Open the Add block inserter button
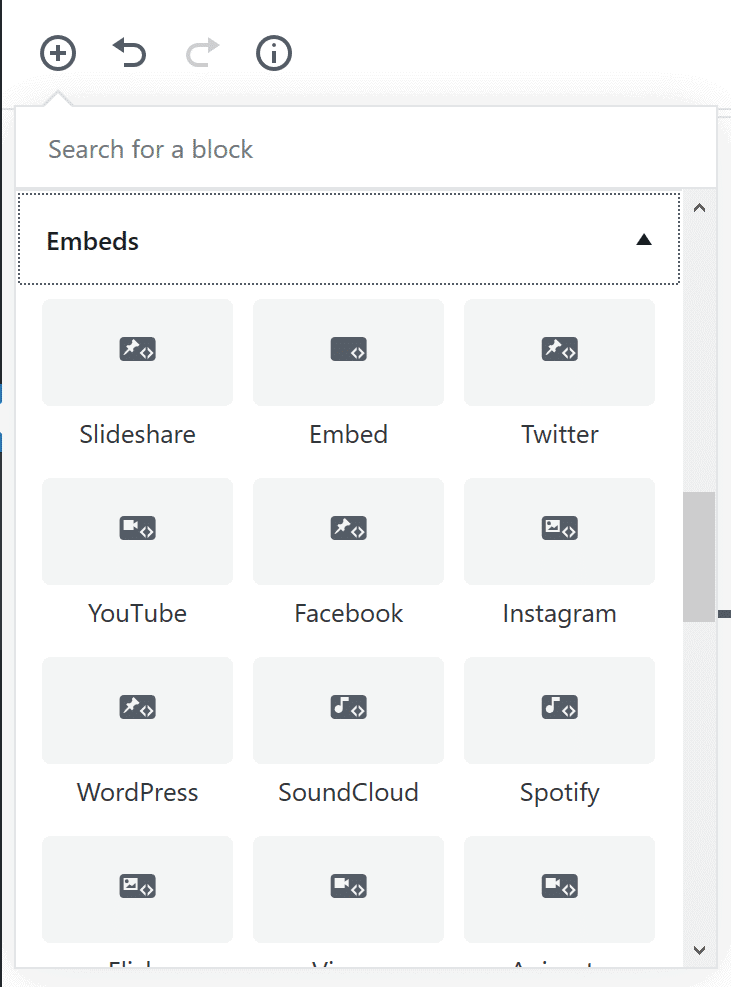This screenshot has height=987, width=731. [58, 54]
